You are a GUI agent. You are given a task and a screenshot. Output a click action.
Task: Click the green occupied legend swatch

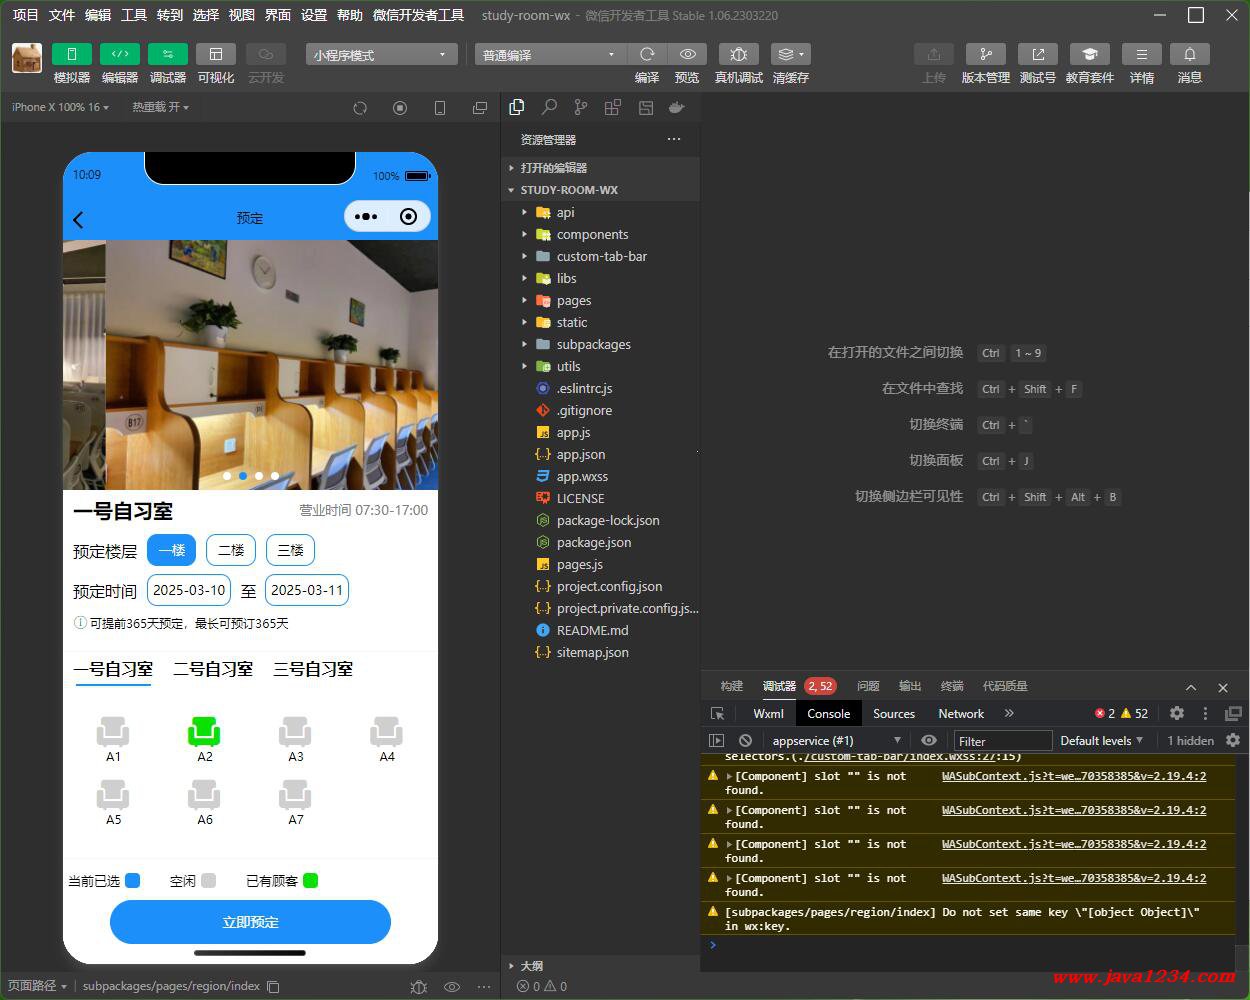[x=310, y=881]
